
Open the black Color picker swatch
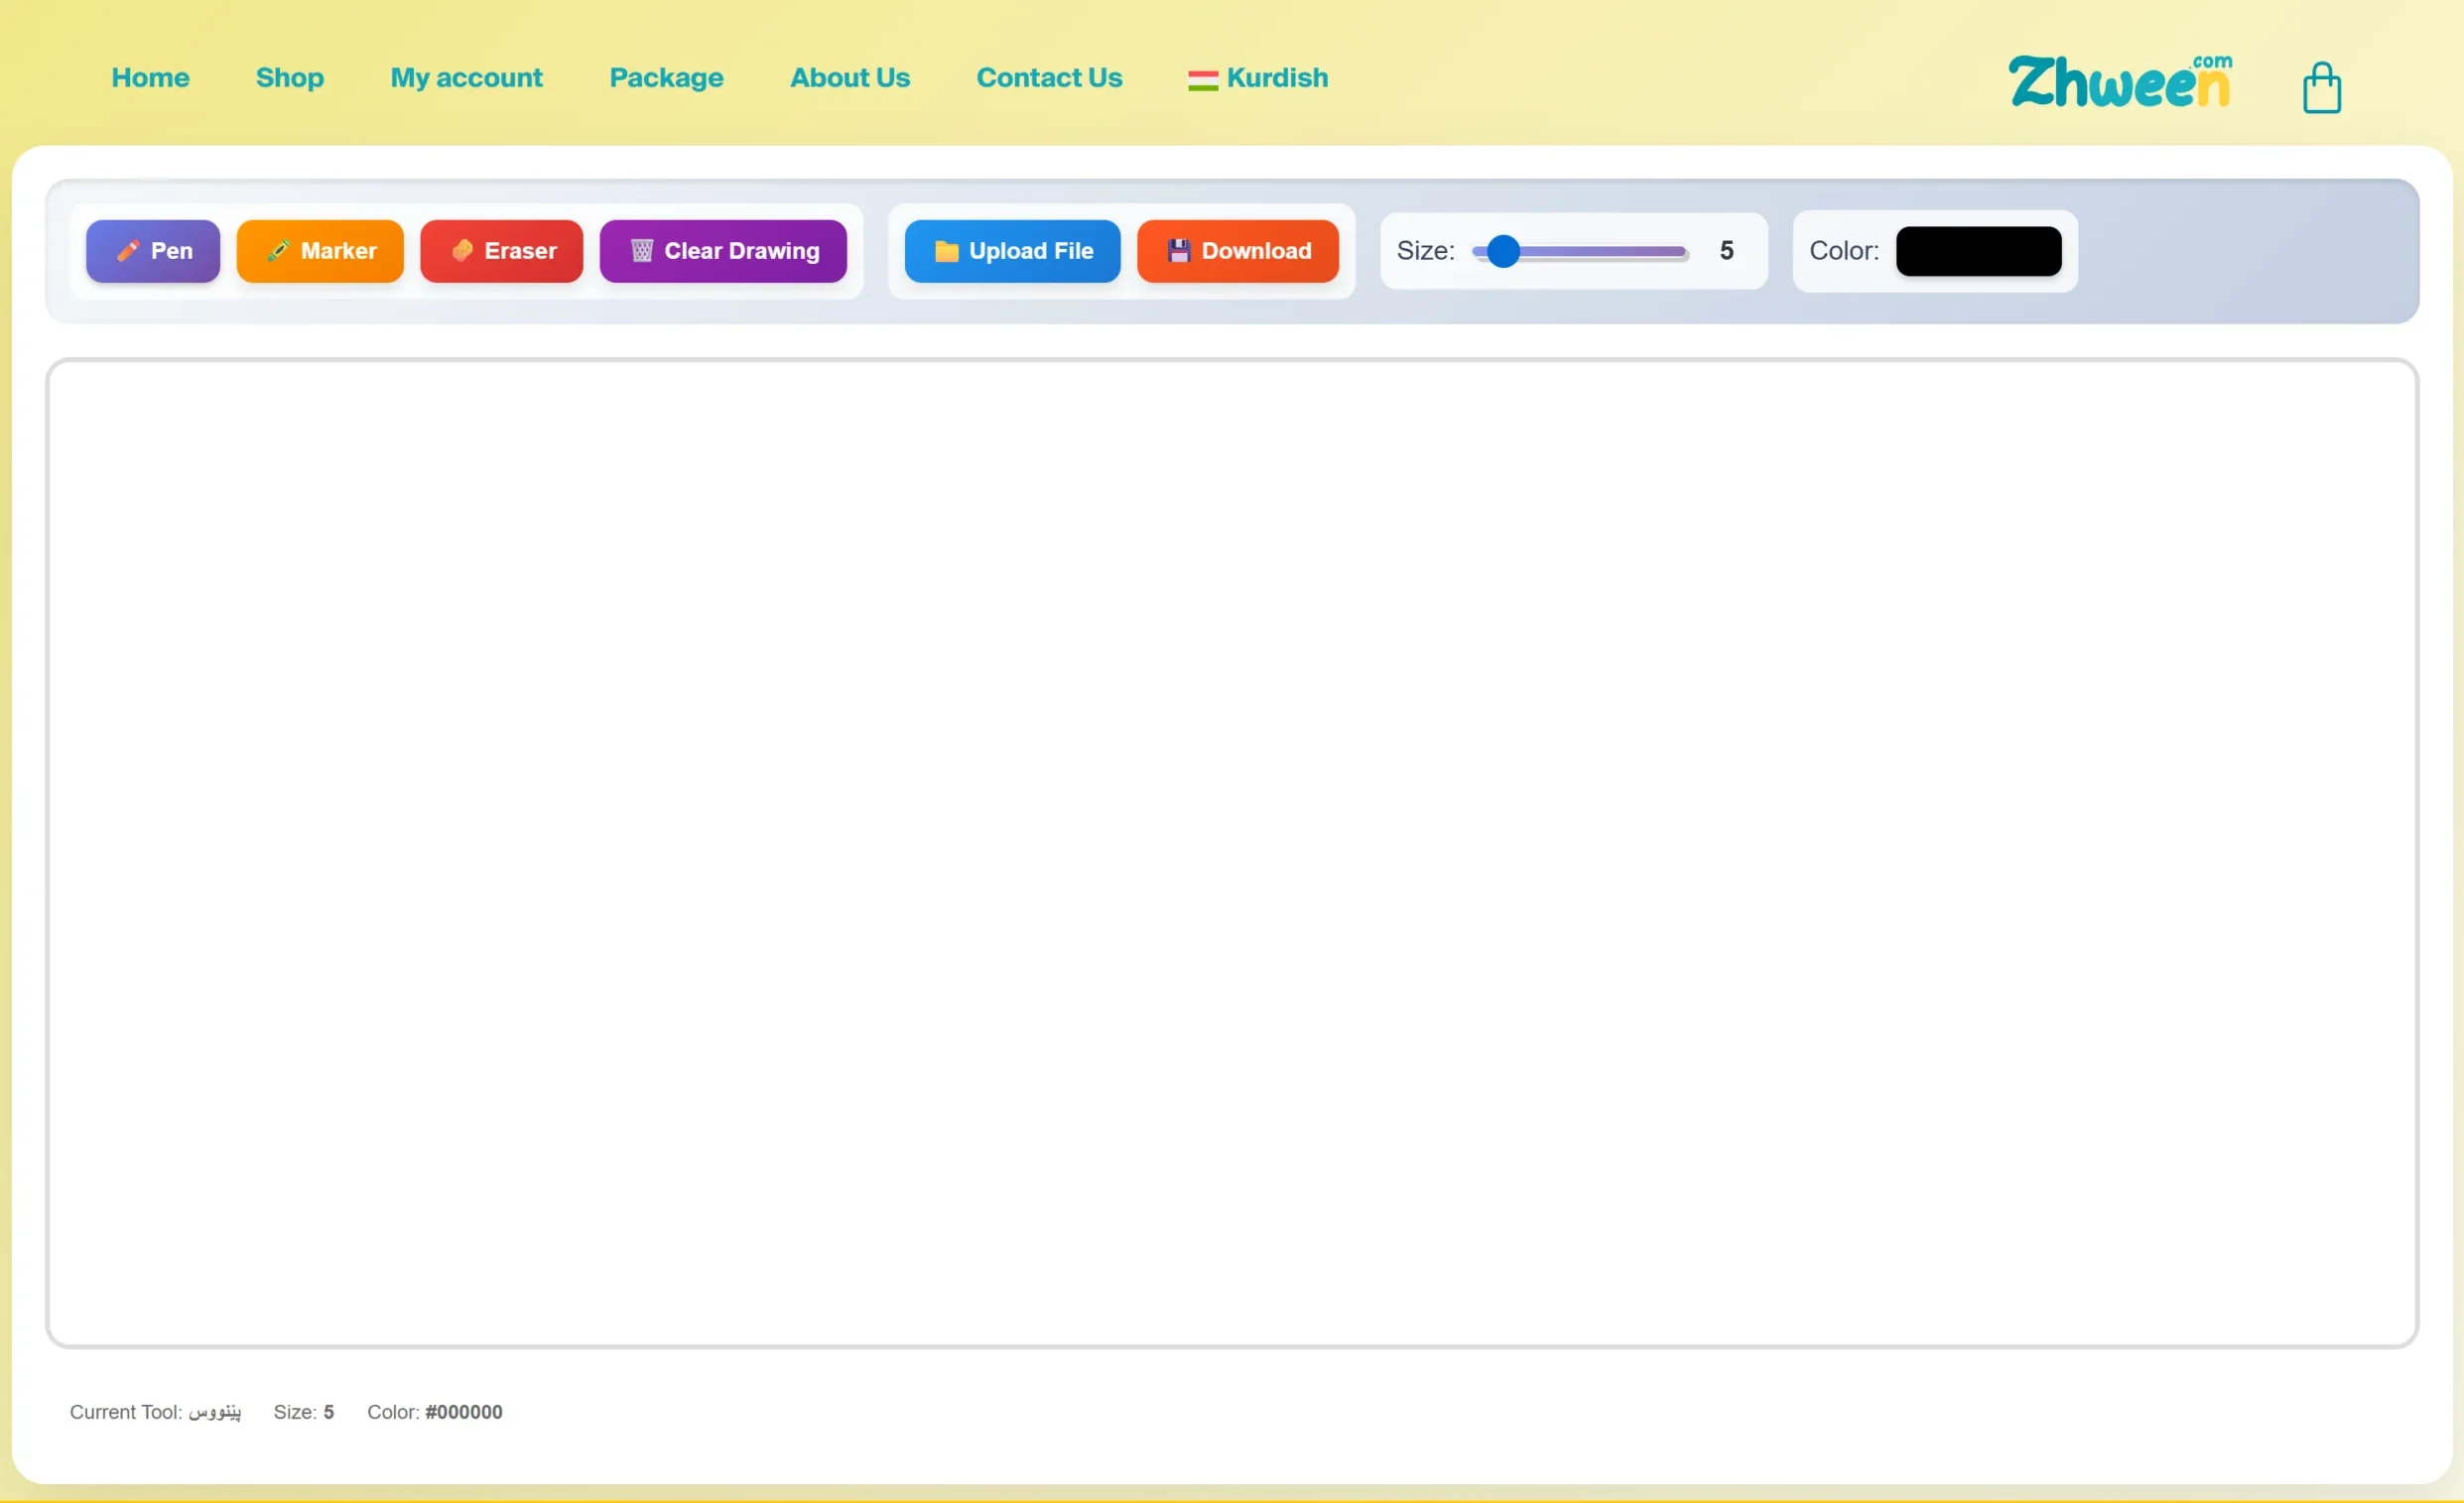[x=1978, y=251]
